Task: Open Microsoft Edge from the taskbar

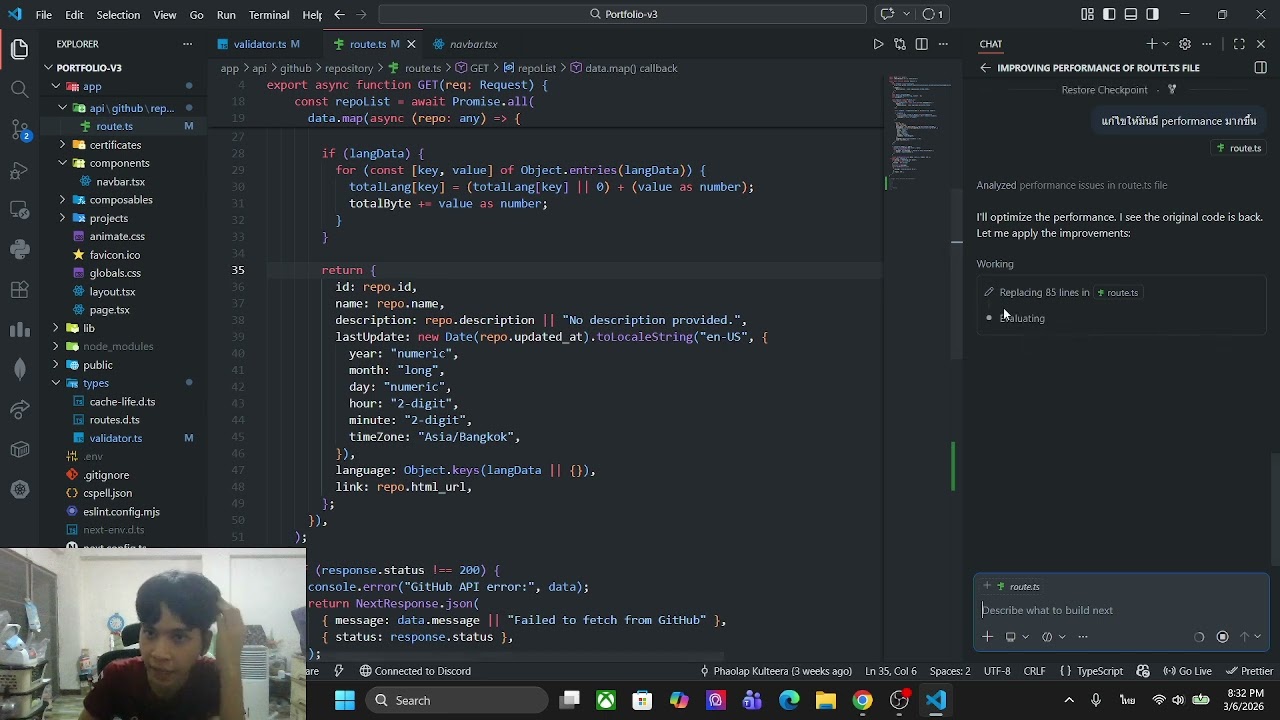Action: (789, 700)
